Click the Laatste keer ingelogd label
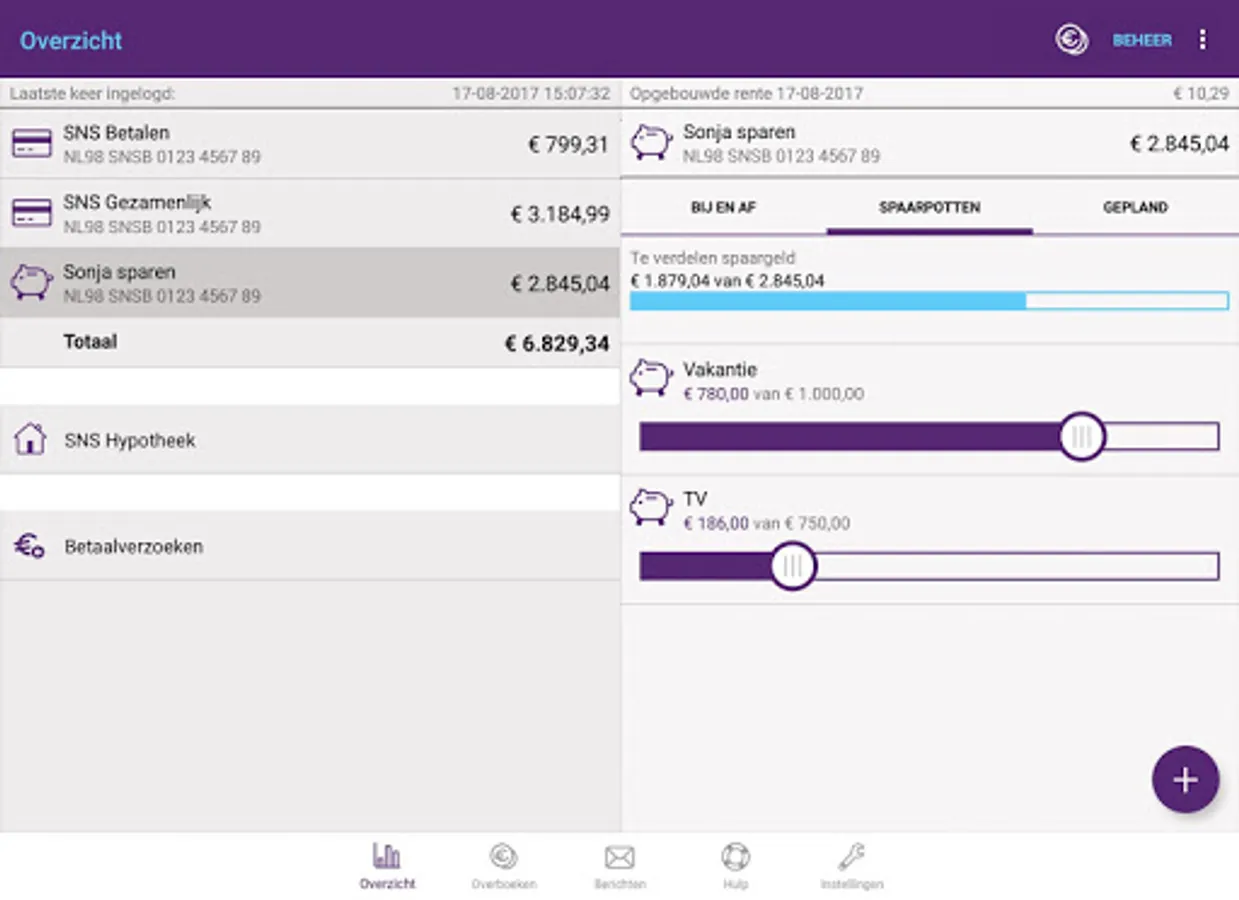 point(92,94)
